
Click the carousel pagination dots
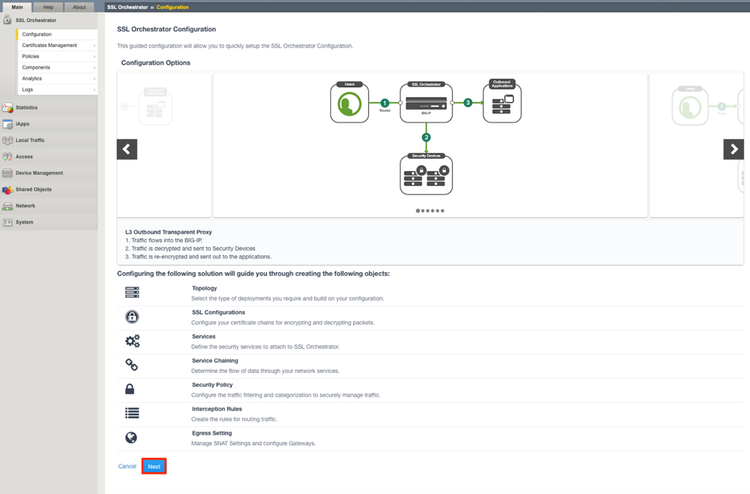tap(430, 210)
